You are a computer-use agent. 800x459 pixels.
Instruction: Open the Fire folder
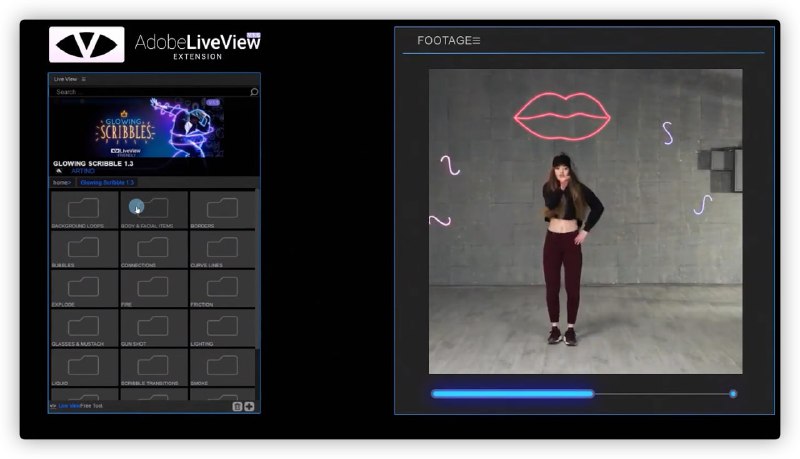(x=154, y=289)
